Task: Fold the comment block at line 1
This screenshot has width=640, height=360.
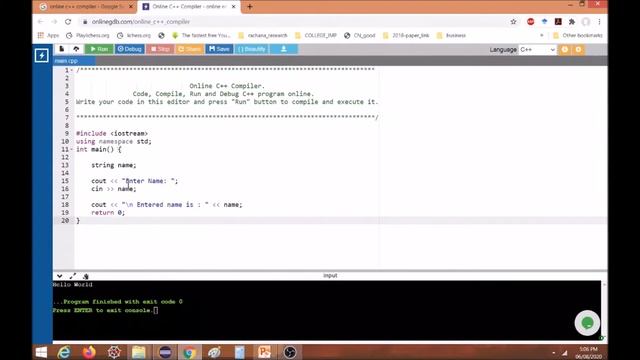Action: [x=72, y=70]
